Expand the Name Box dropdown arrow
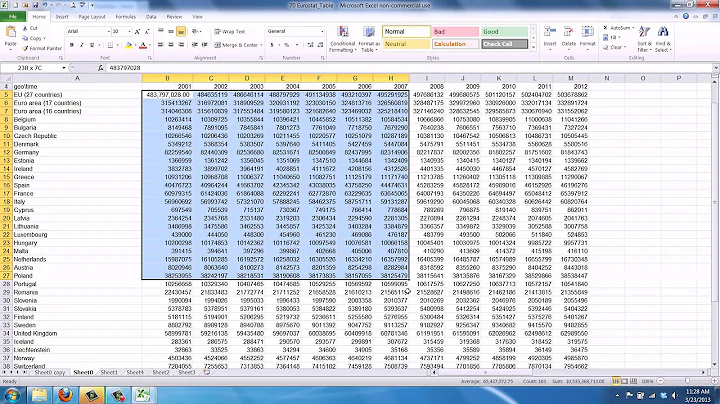The image size is (720, 404). click(x=64, y=68)
